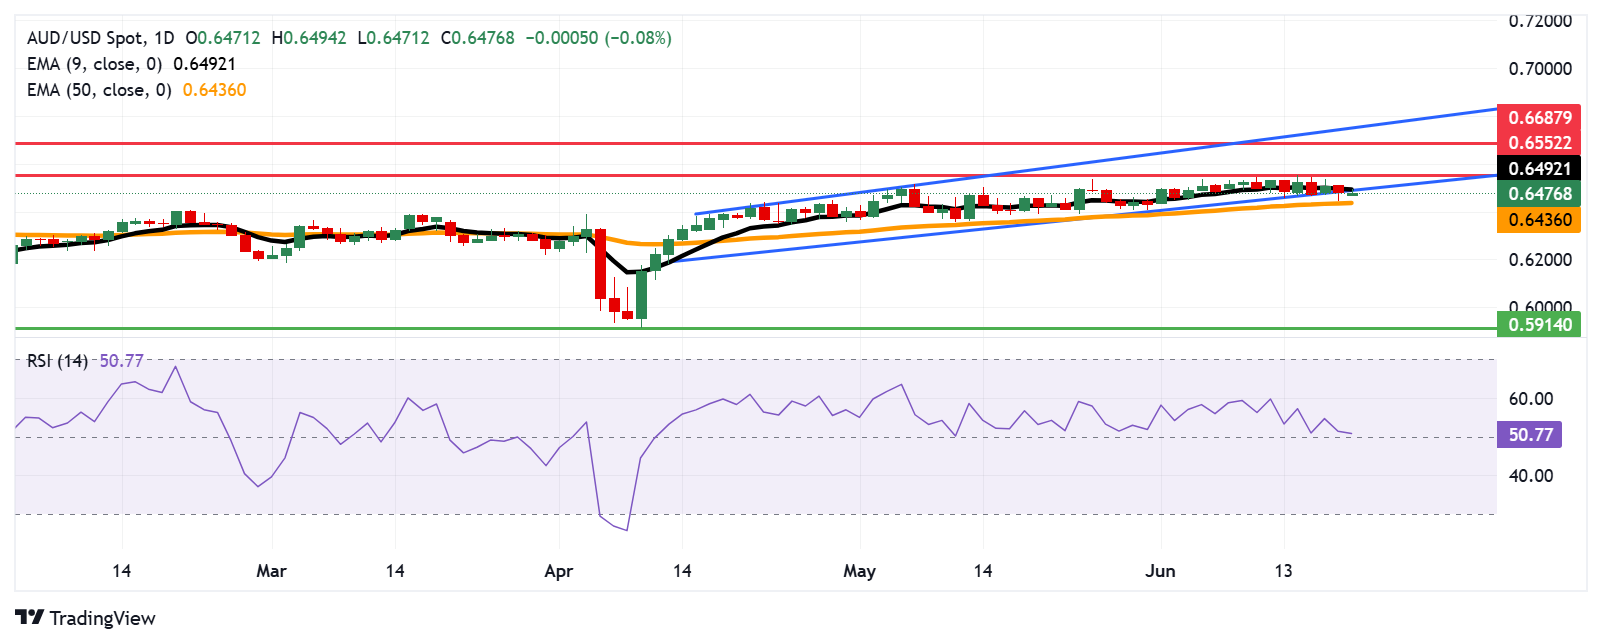1602x644 pixels.
Task: Click the green 0.64768 current price tag
Action: point(1539,194)
